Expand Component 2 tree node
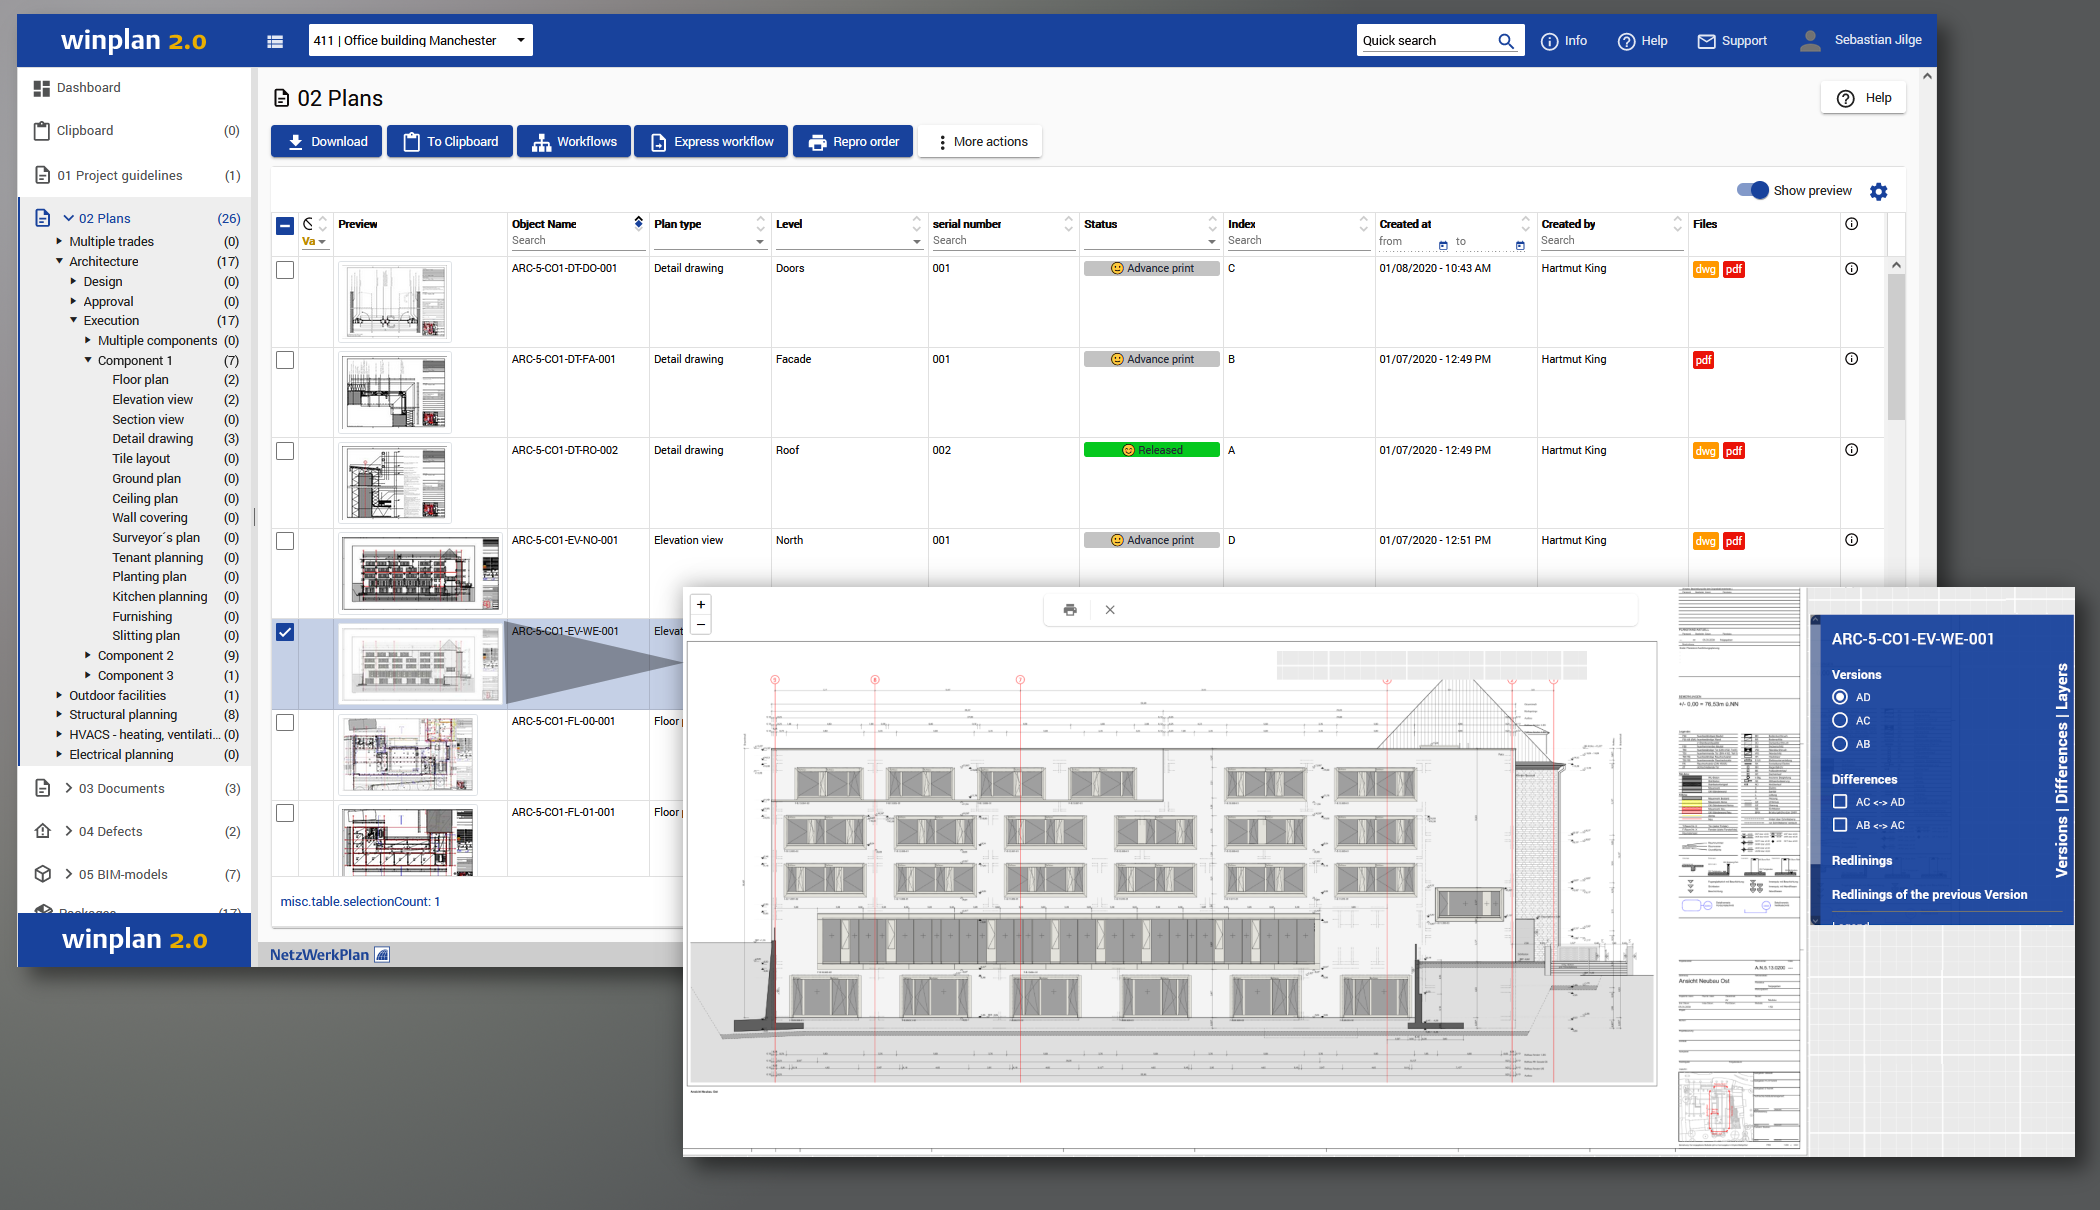 (x=88, y=656)
